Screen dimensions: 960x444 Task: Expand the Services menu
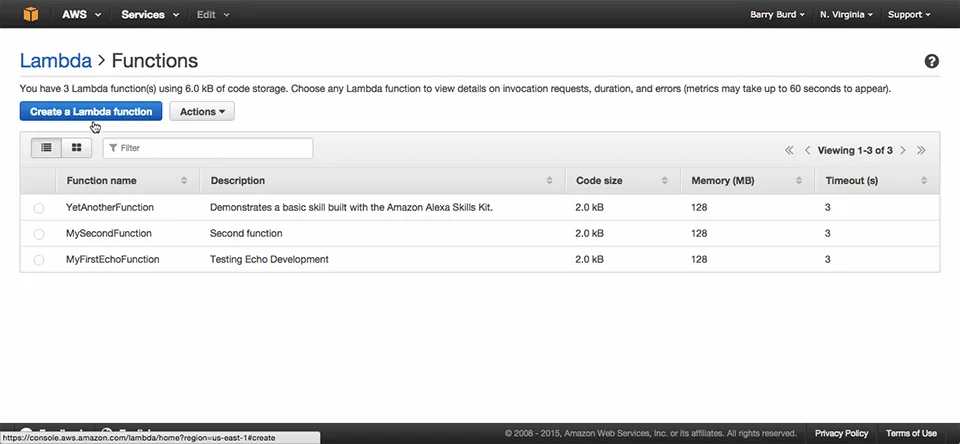(x=150, y=14)
